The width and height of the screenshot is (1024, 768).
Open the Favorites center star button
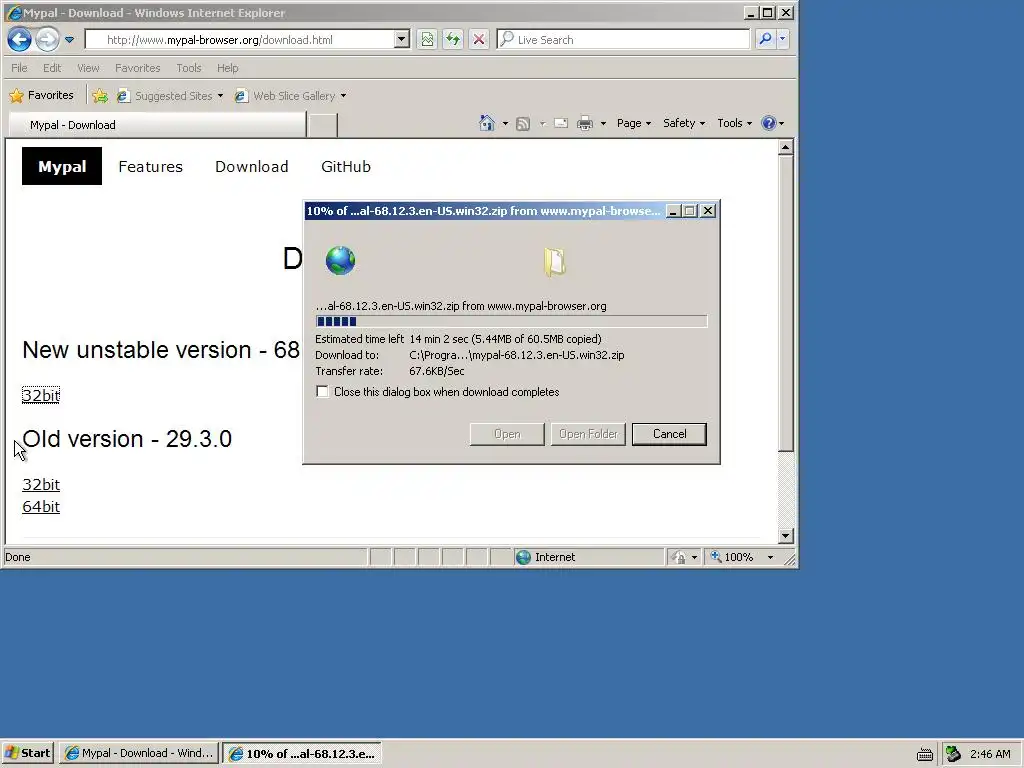41,95
